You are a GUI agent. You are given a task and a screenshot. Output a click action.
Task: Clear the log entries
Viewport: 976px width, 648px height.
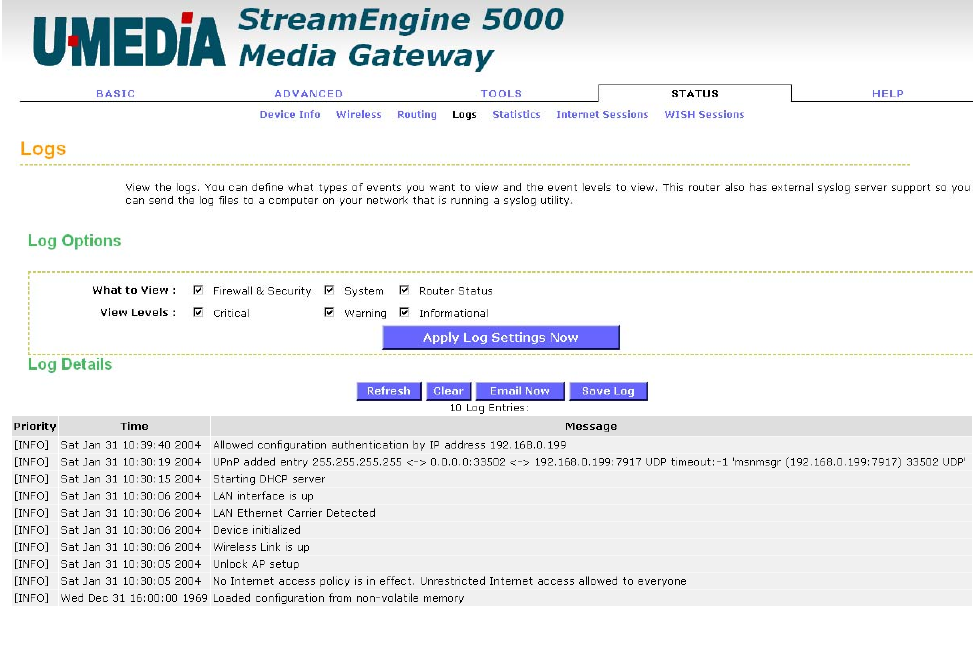[448, 391]
